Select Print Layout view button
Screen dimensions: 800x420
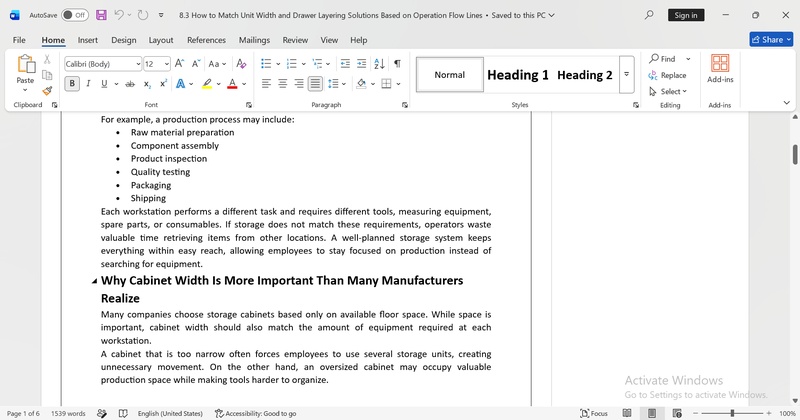[652, 413]
